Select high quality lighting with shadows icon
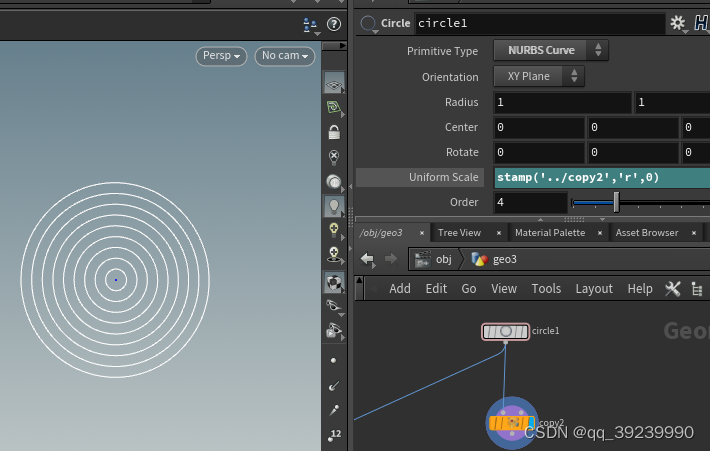The image size is (710, 451). (x=334, y=254)
